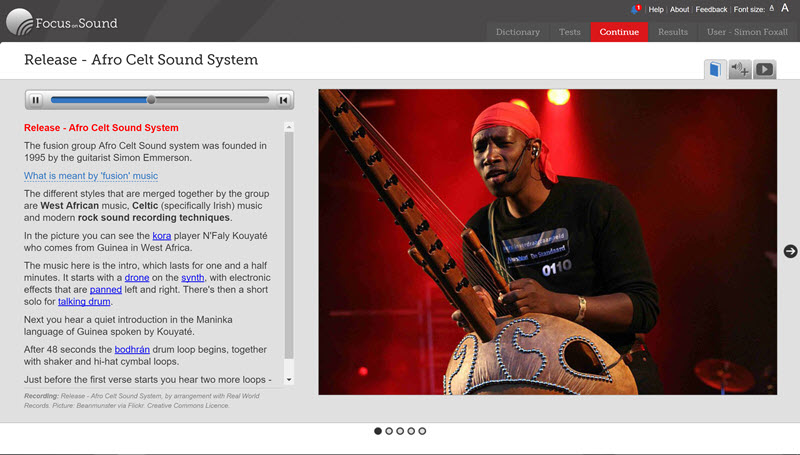Select the third page dot
Image resolution: width=800 pixels, height=455 pixels.
coord(400,431)
